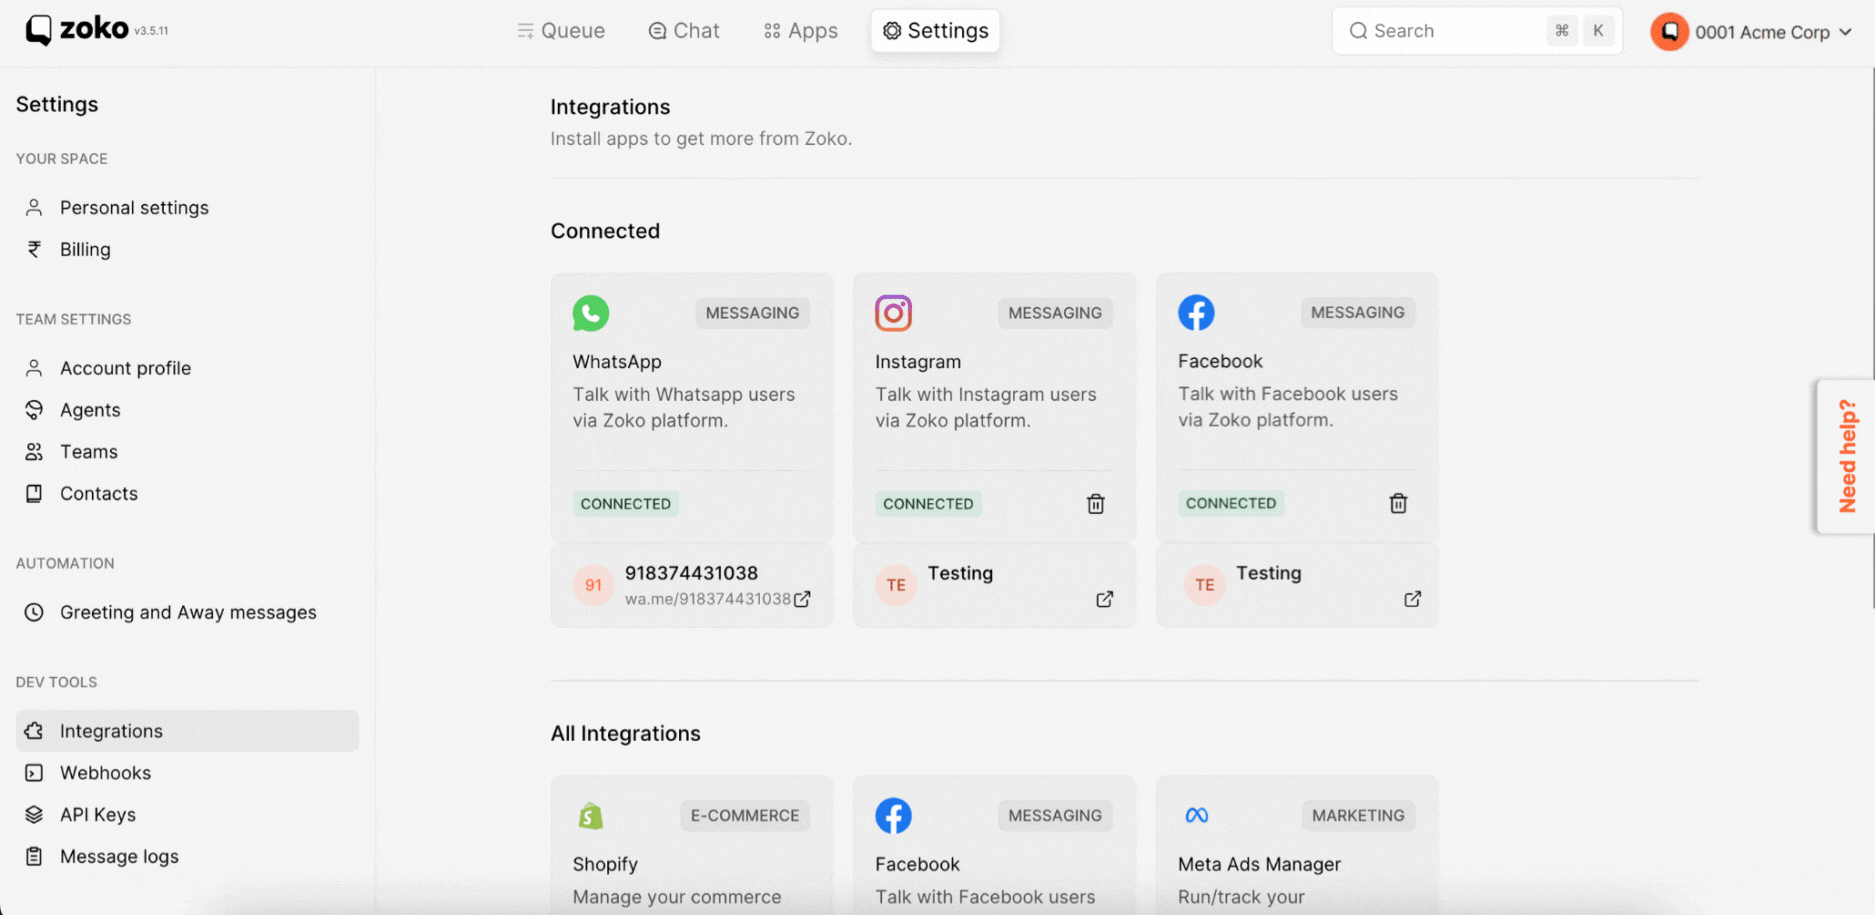Click Facebook CONNECTED status badge

pos(1231,503)
